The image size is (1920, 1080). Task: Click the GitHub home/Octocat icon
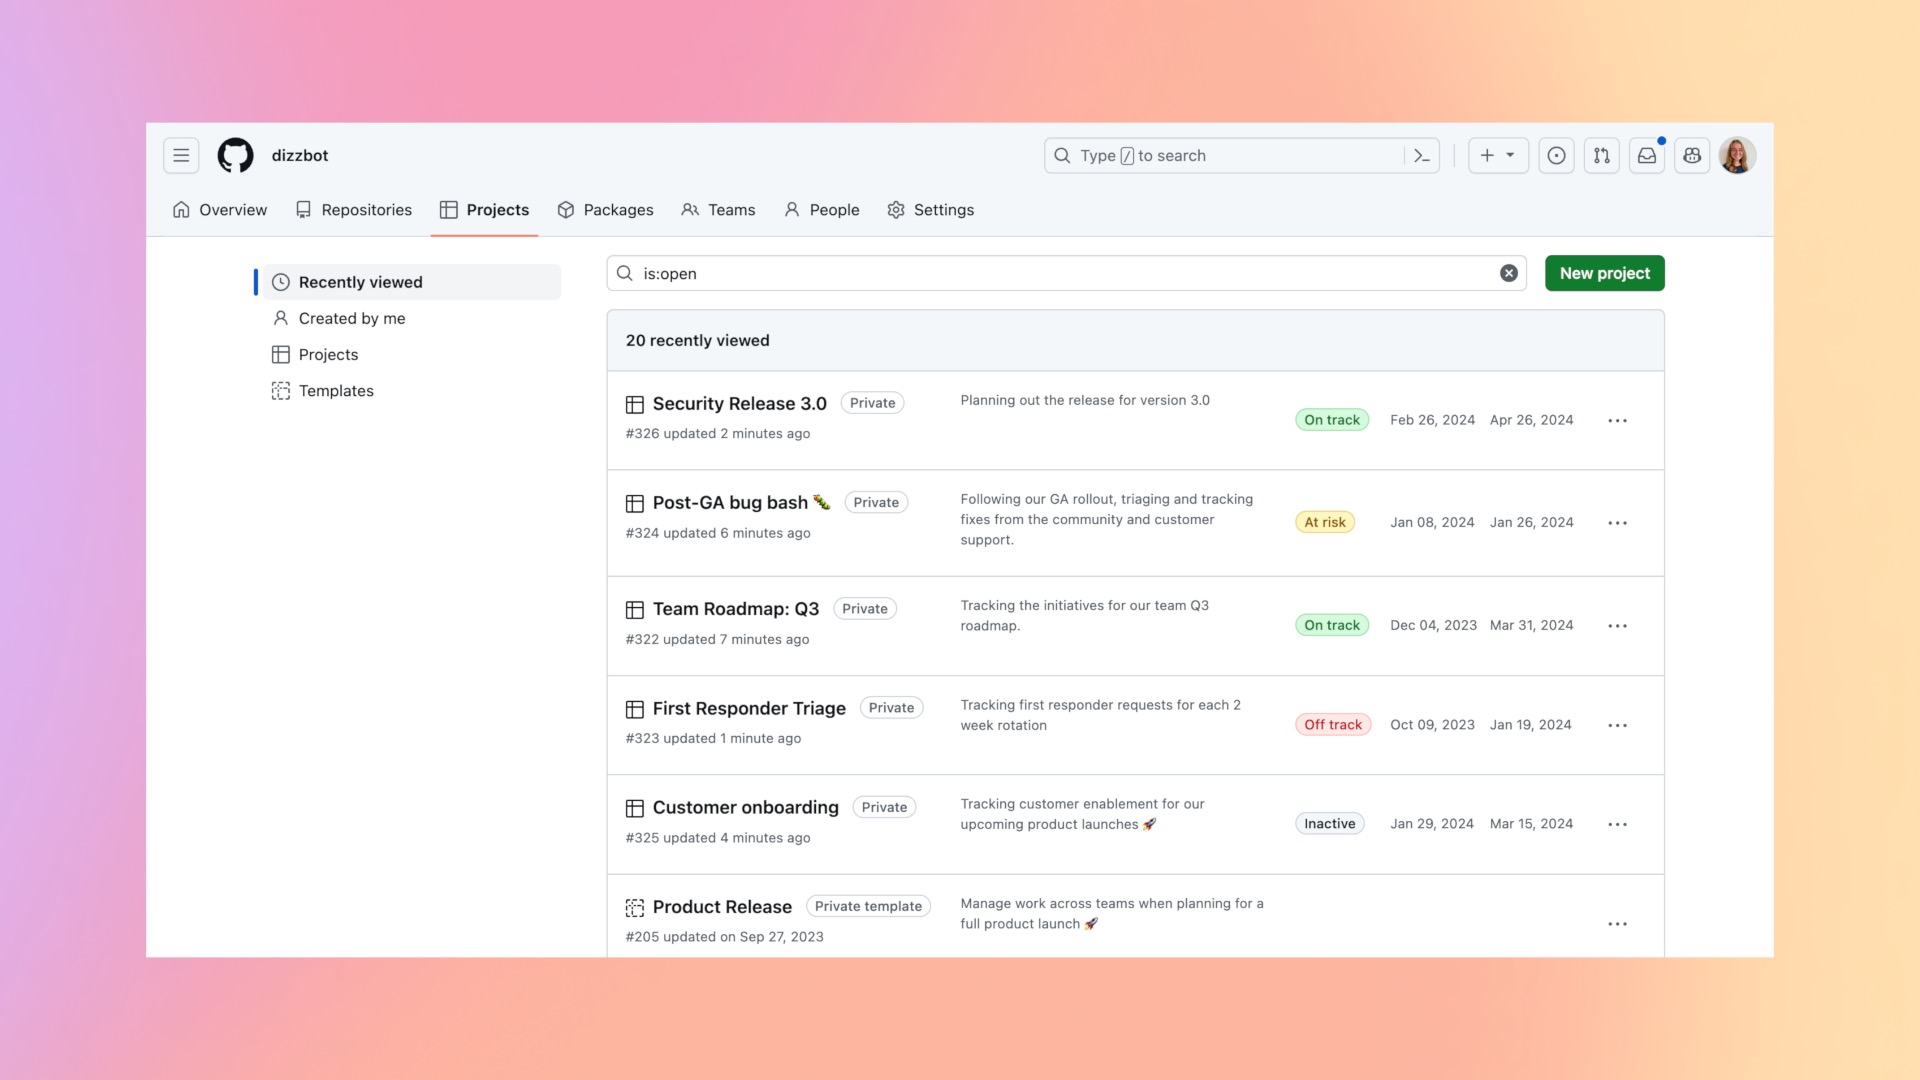[x=233, y=154]
